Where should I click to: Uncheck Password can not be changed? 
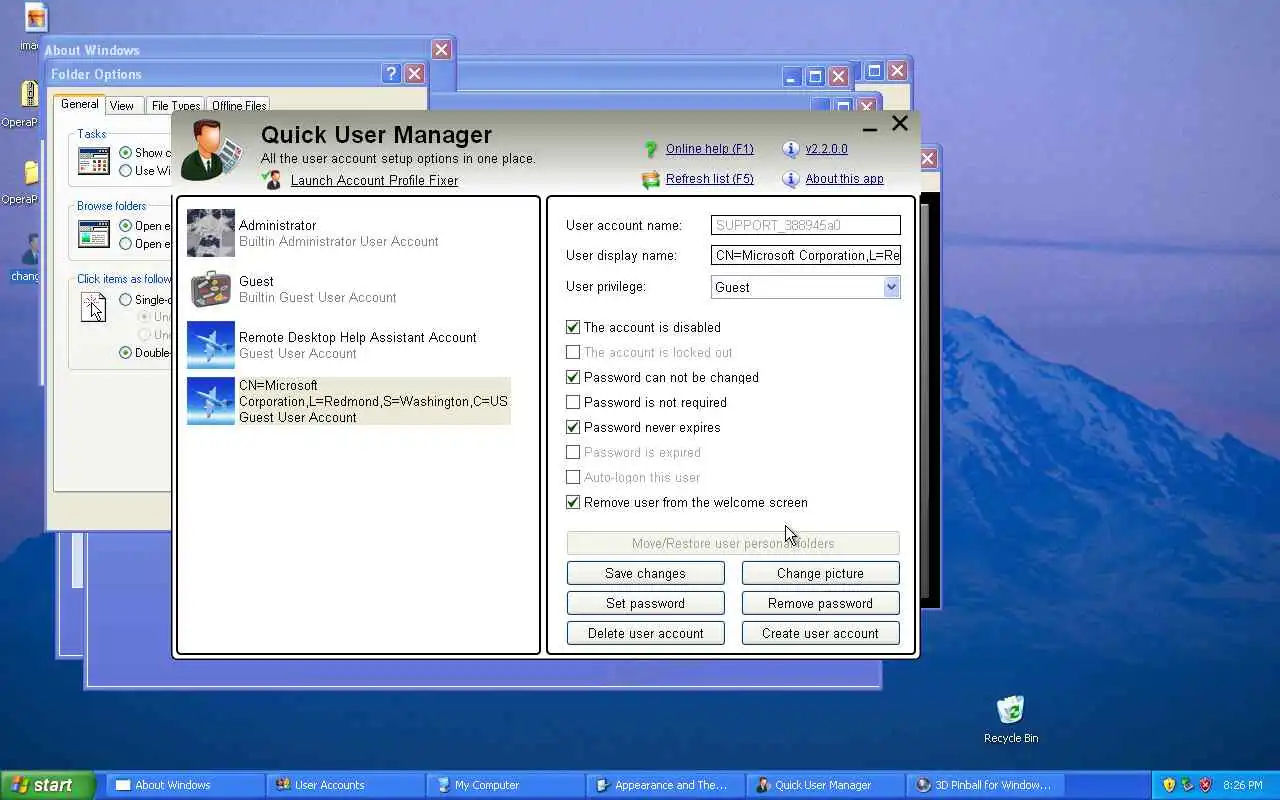pyautogui.click(x=573, y=377)
